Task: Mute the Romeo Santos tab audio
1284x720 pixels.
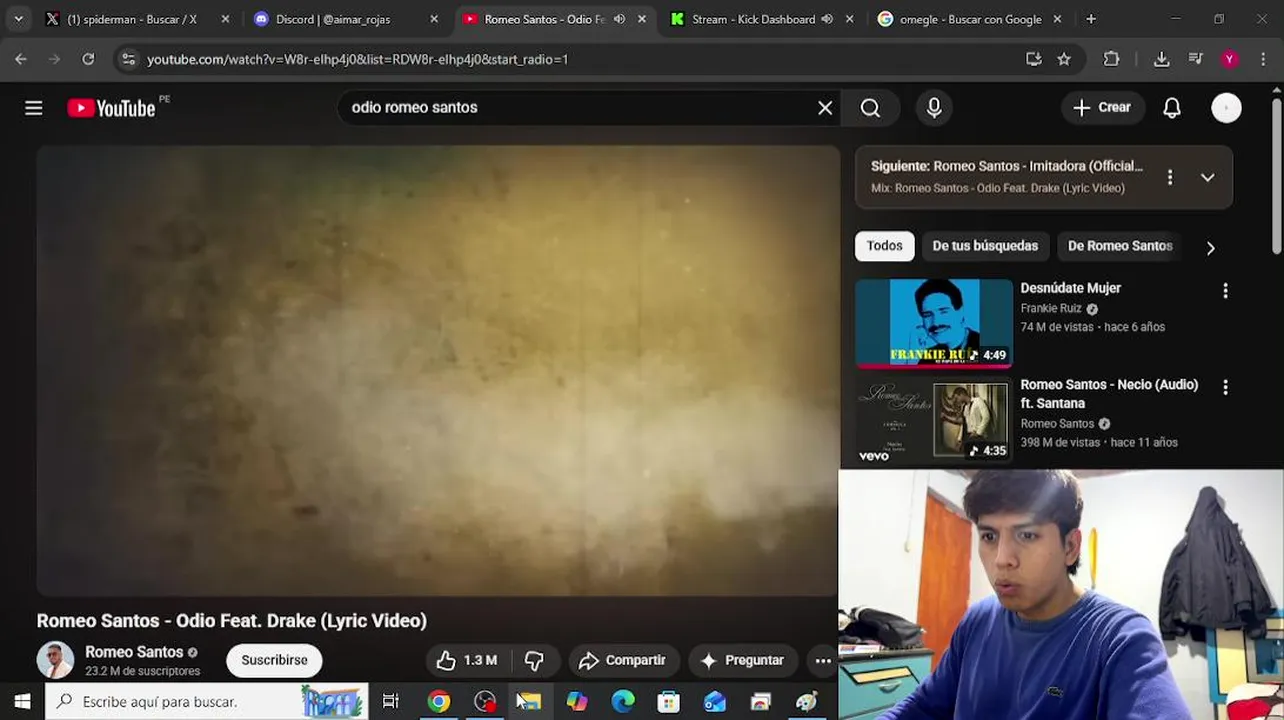Action: tap(619, 19)
